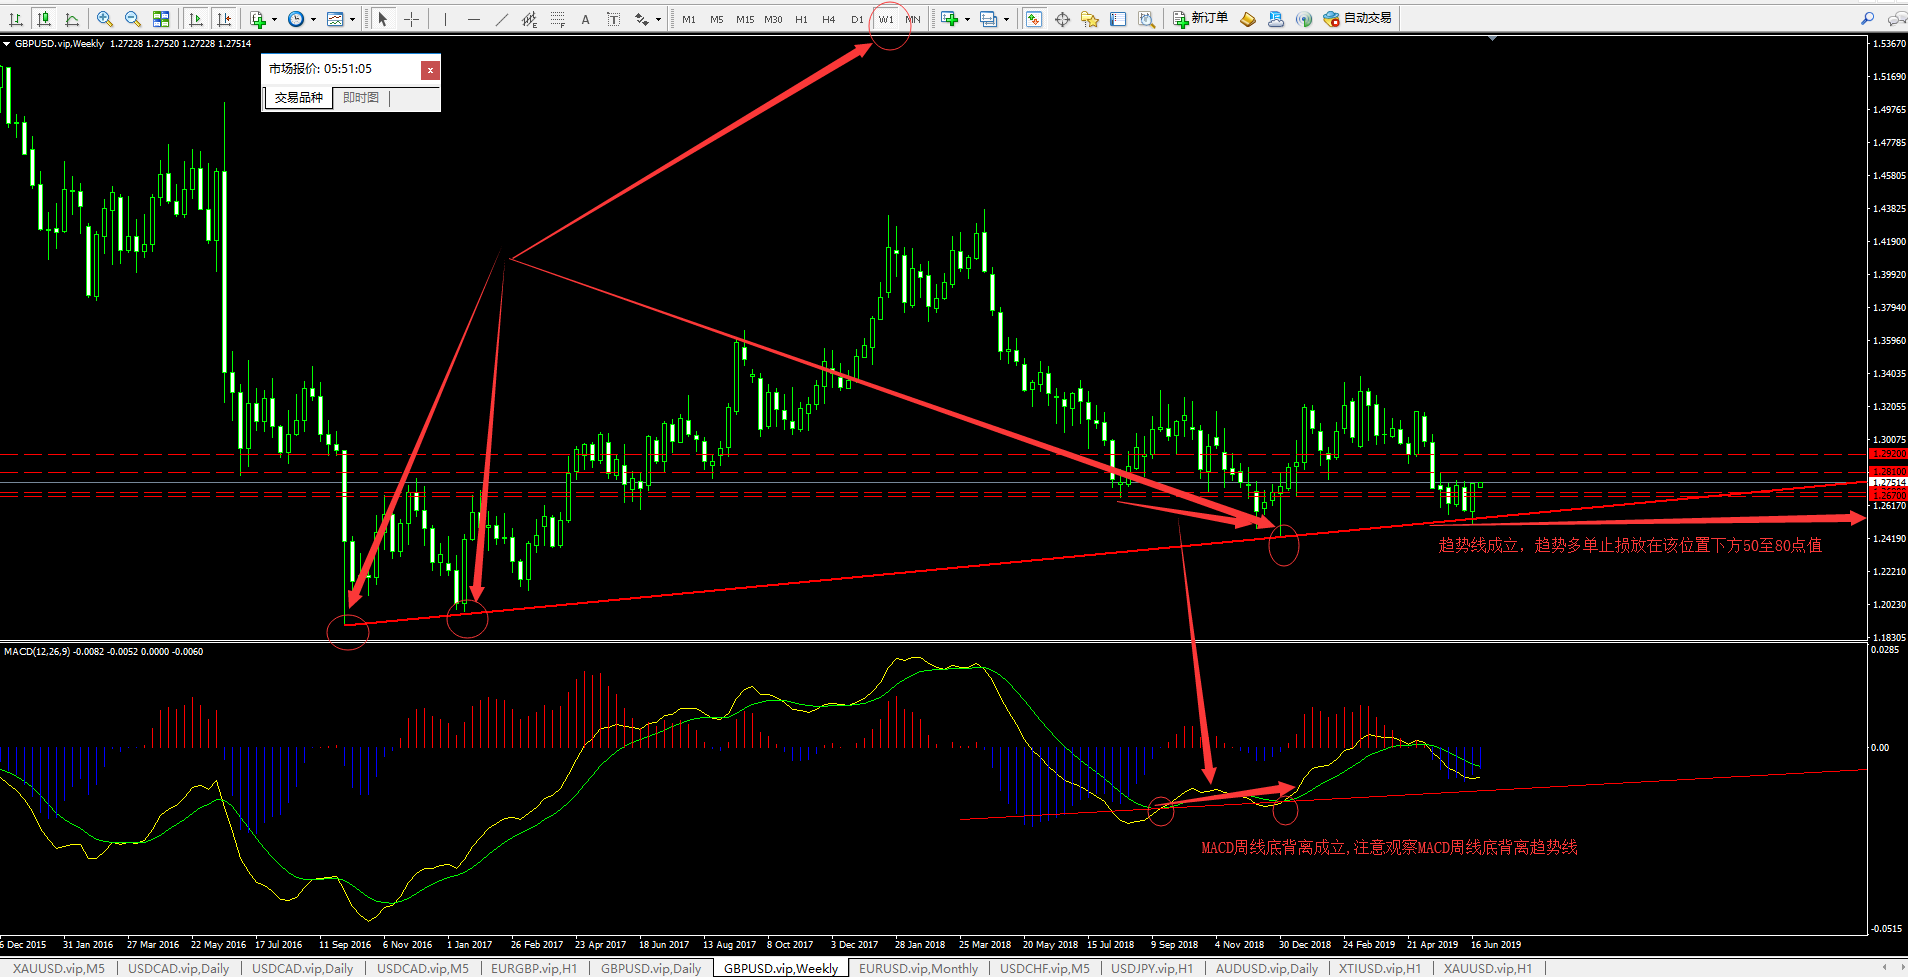Switch to XAUUSD.vip,M5 chart tab
Viewport: 1908px width, 977px height.
pos(59,968)
